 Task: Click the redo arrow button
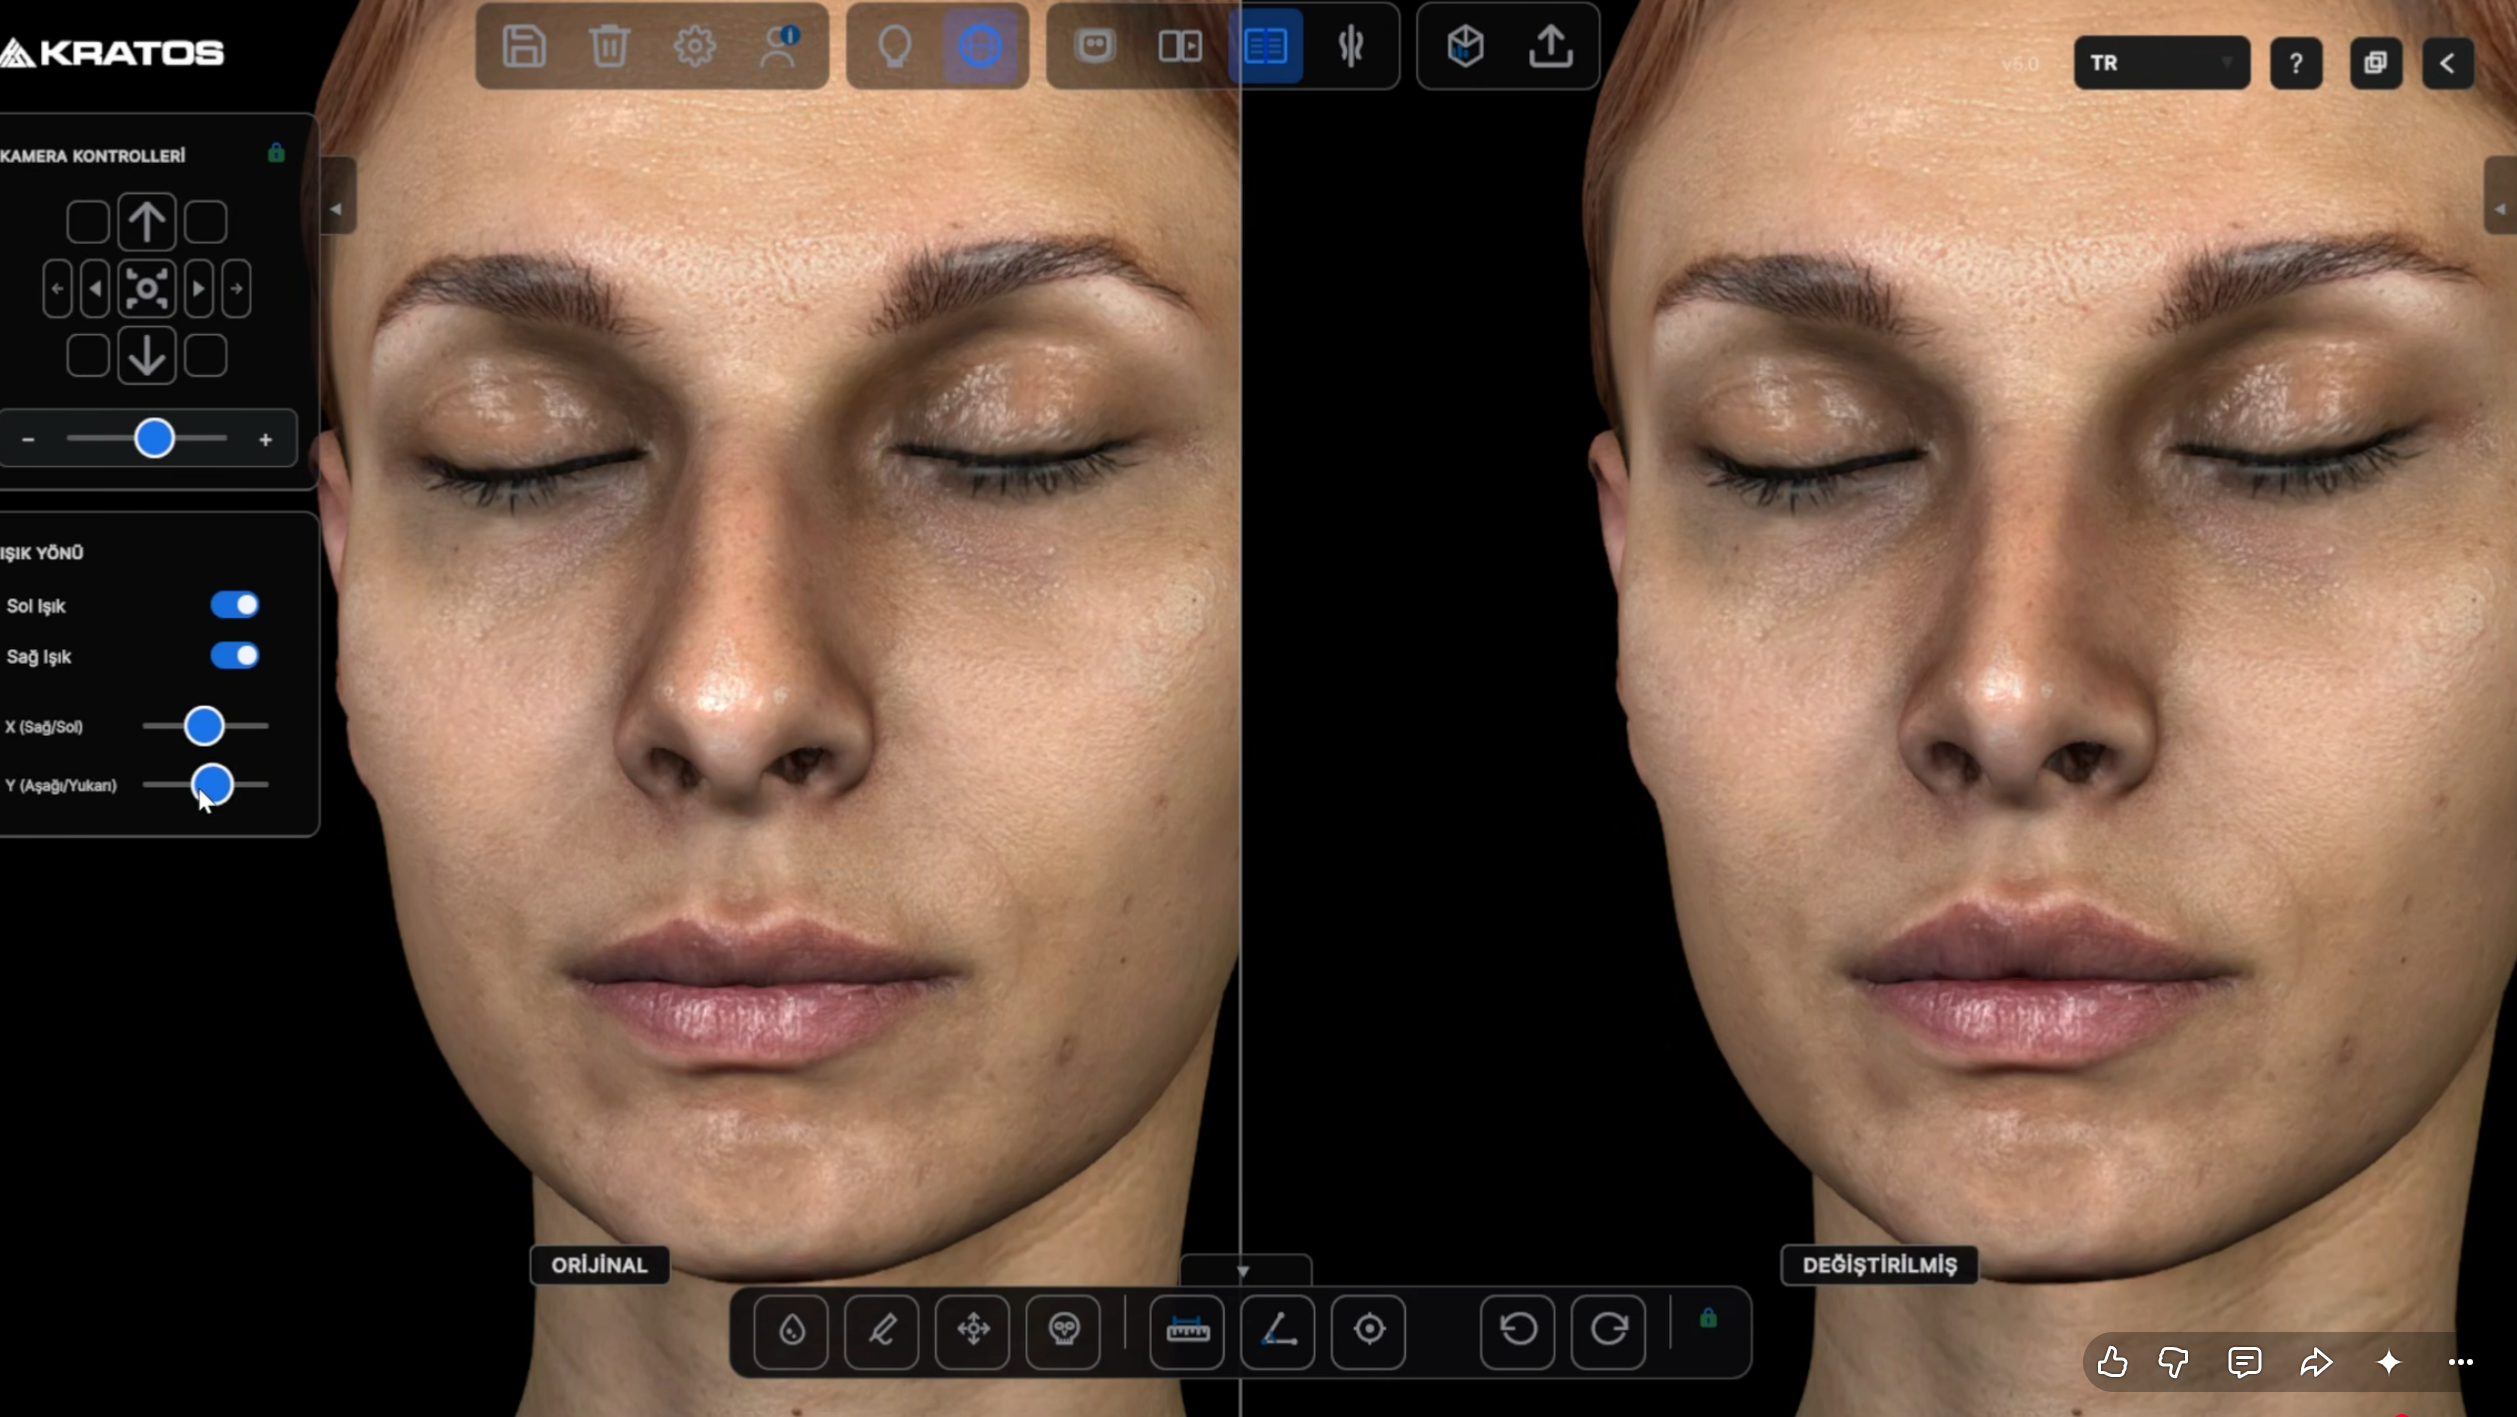1609,1331
